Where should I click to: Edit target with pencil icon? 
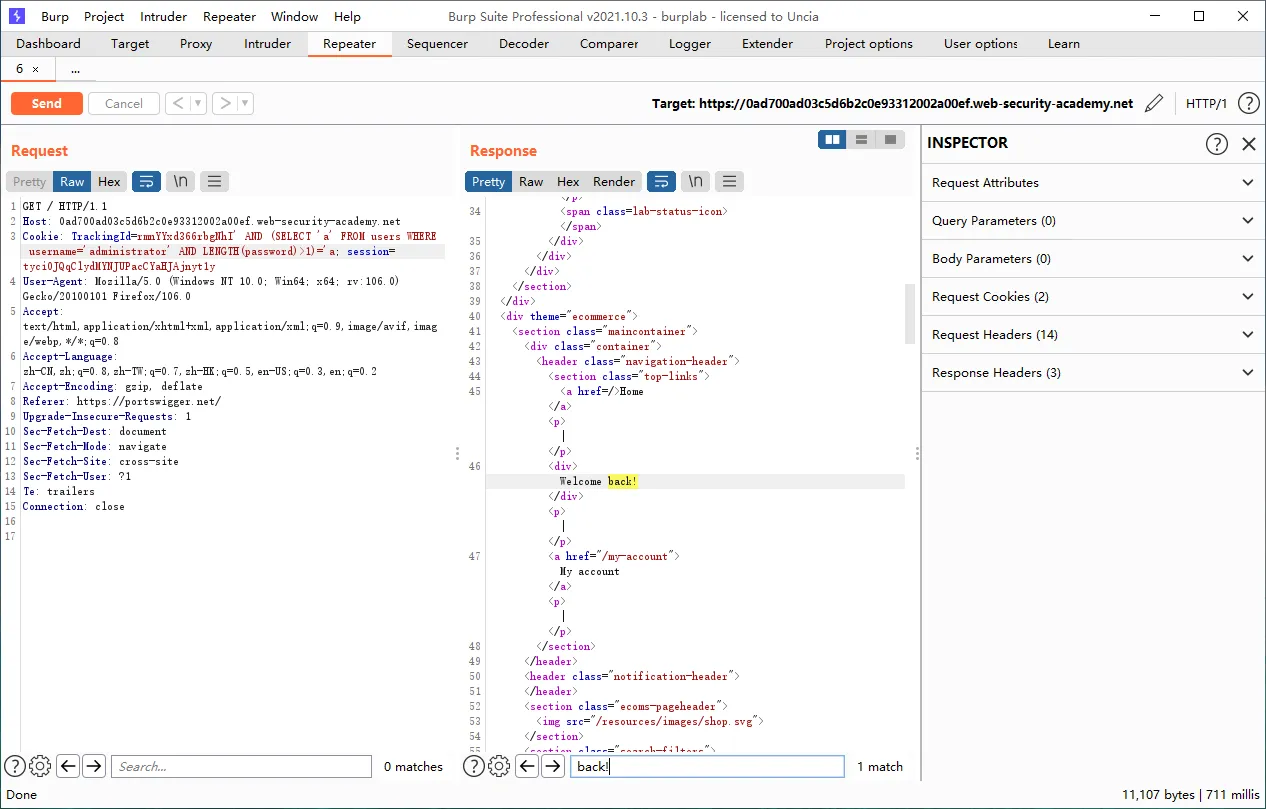pyautogui.click(x=1154, y=103)
